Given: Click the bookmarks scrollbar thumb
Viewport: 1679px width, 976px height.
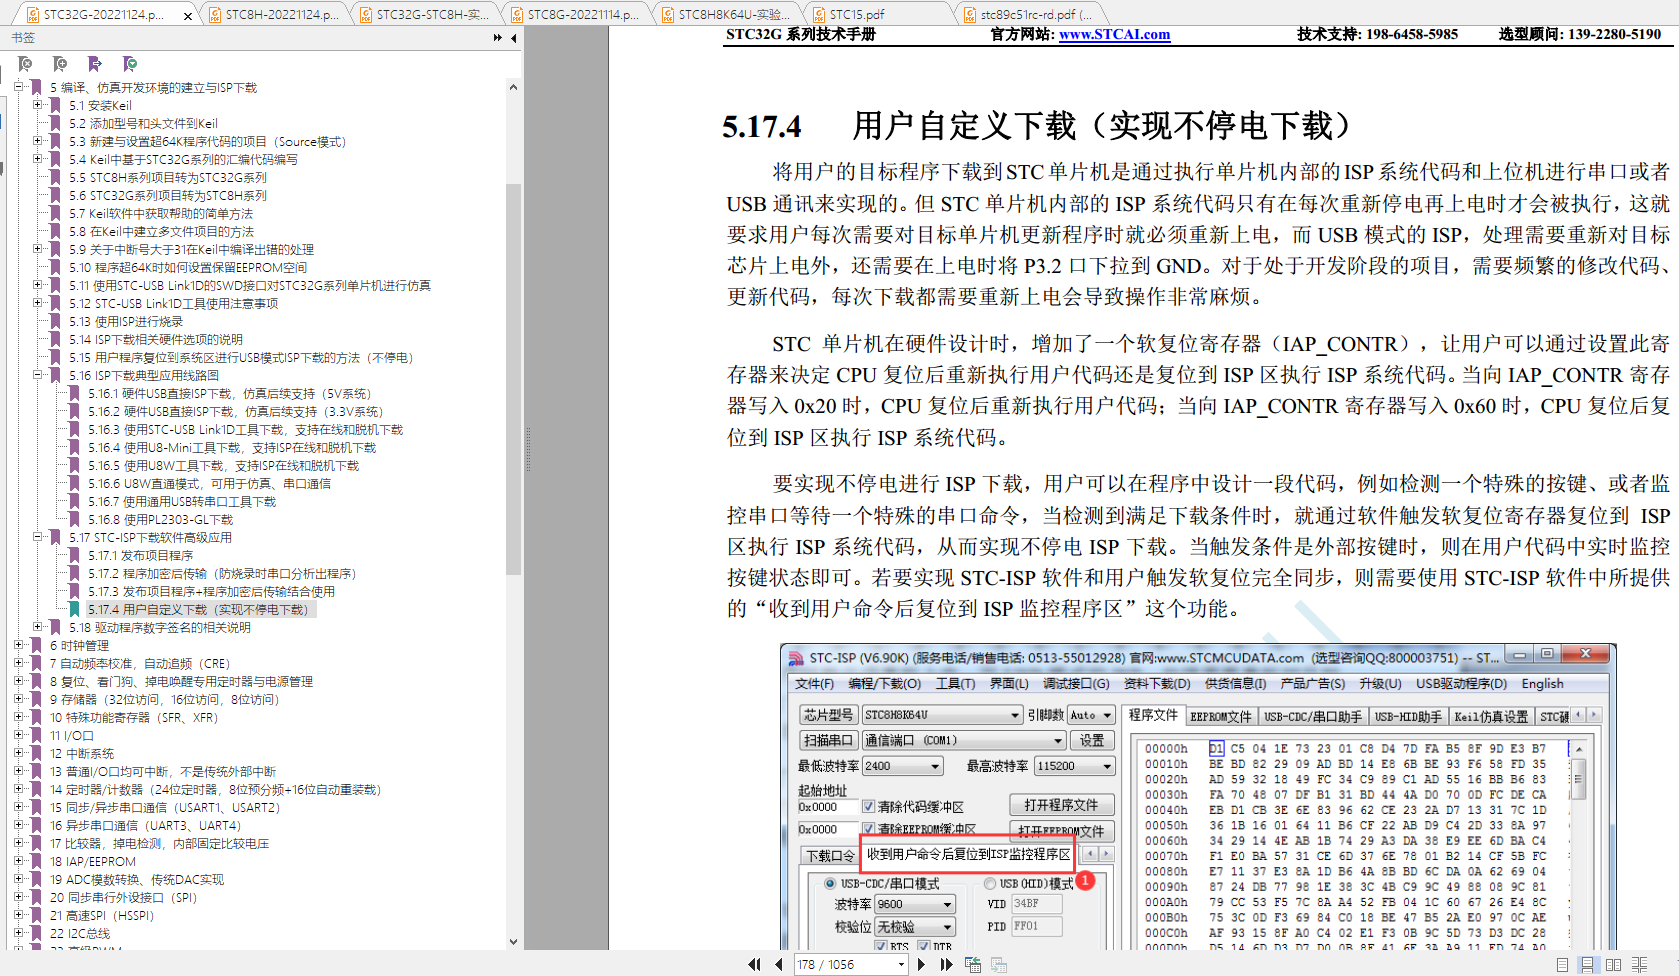Looking at the screenshot, I should coord(513,379).
